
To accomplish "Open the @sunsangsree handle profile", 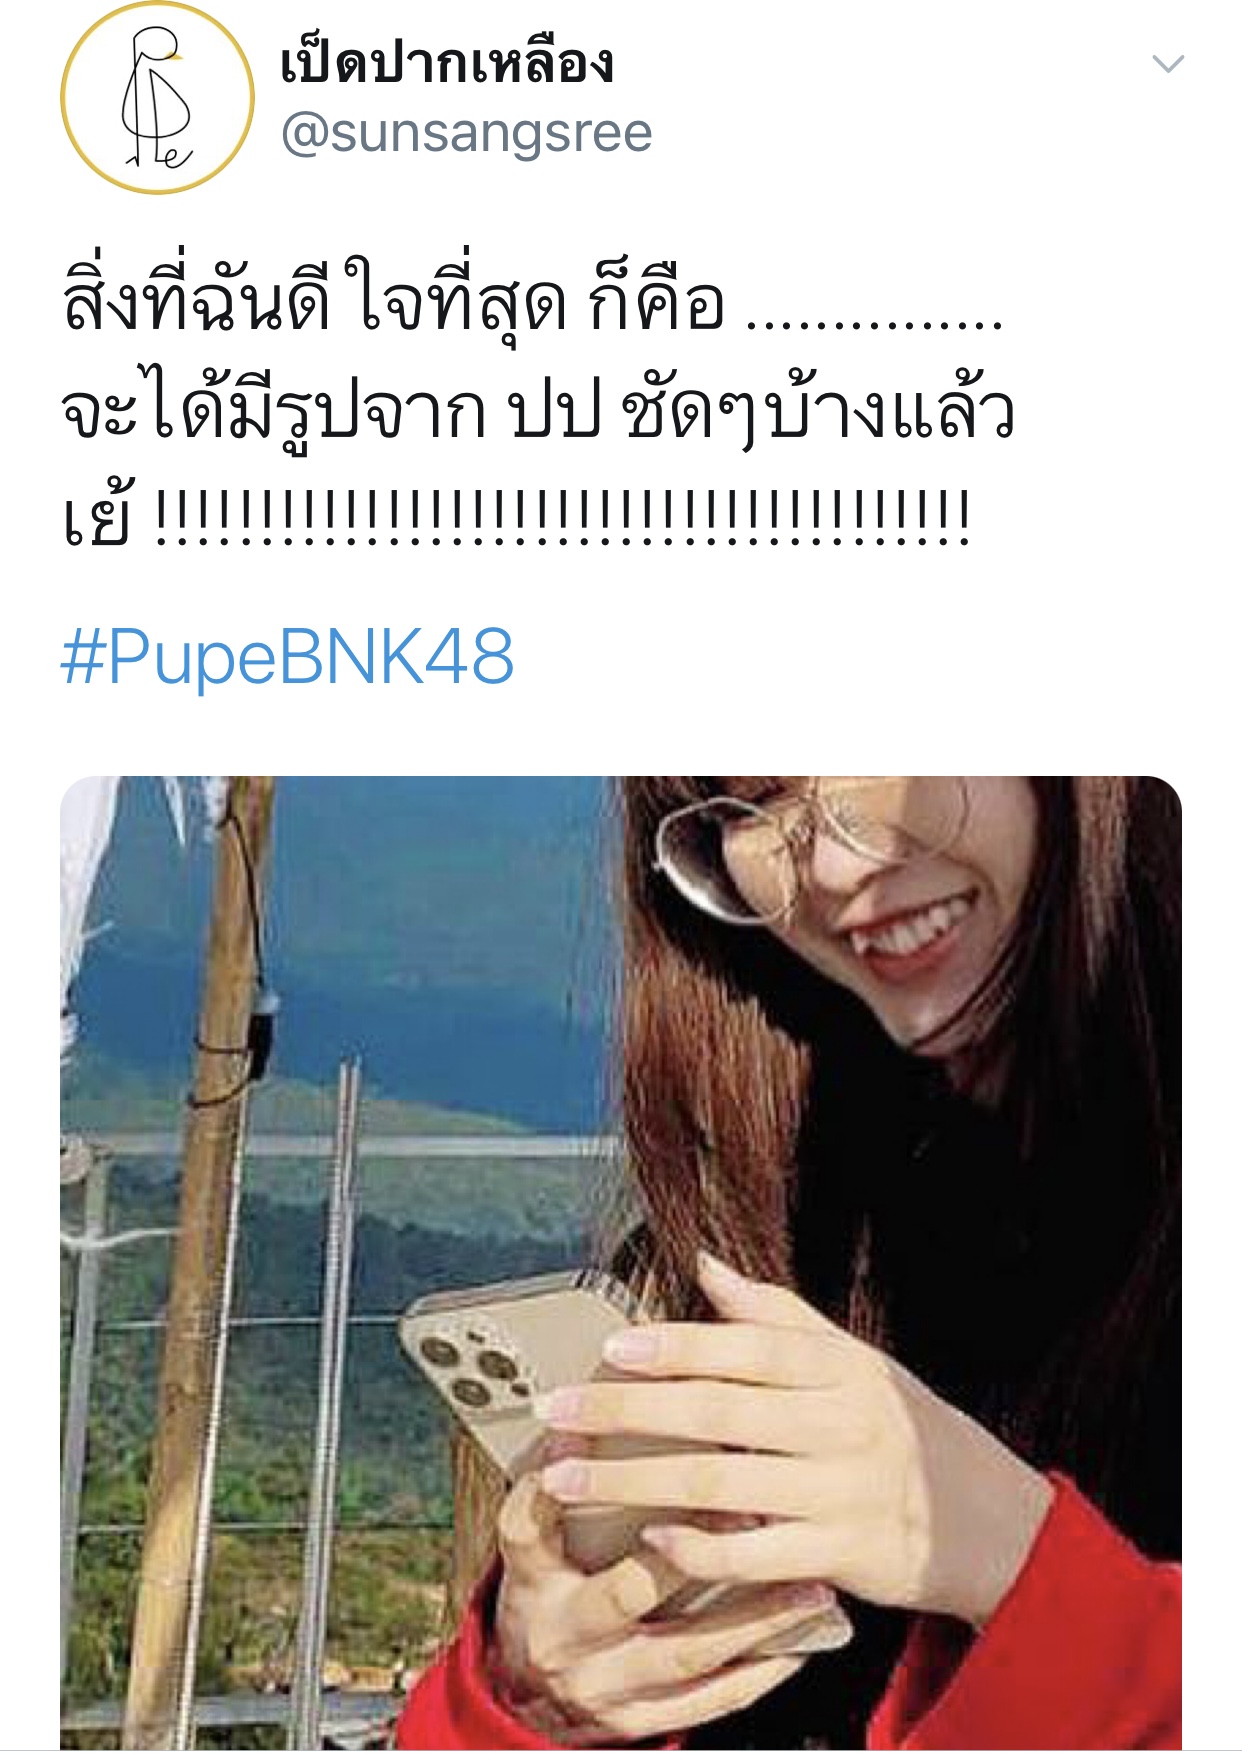I will tap(466, 133).
